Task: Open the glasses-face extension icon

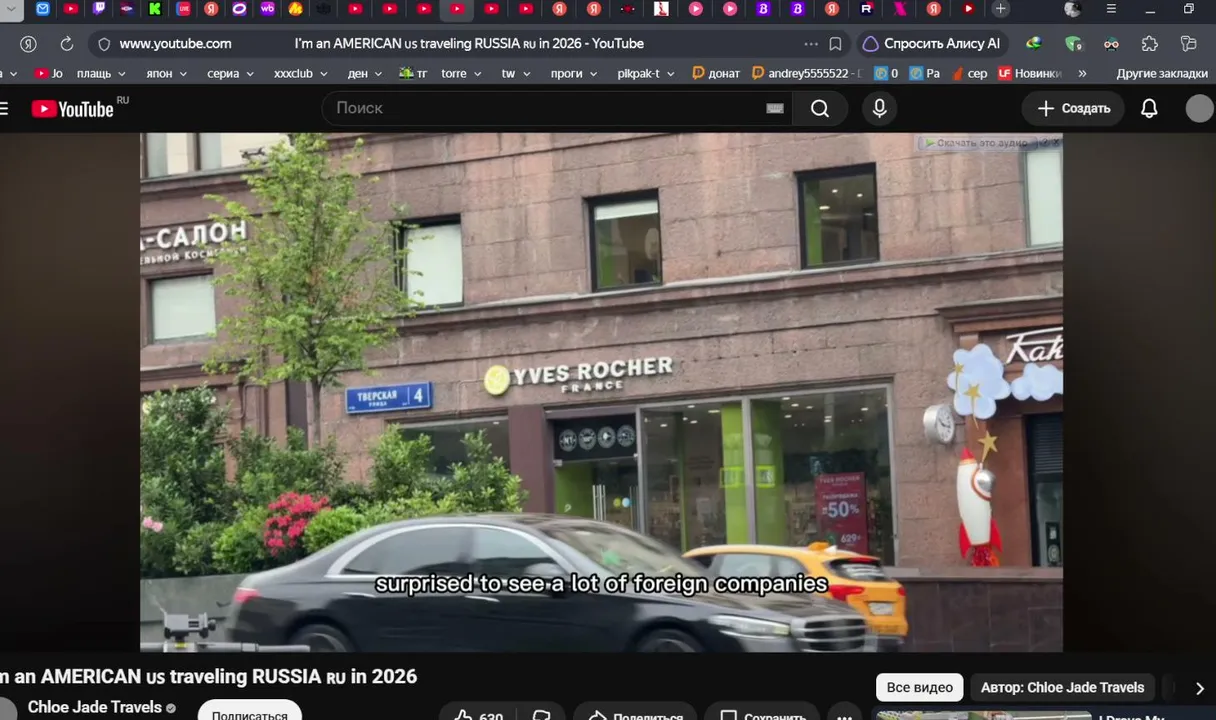Action: [x=1111, y=44]
